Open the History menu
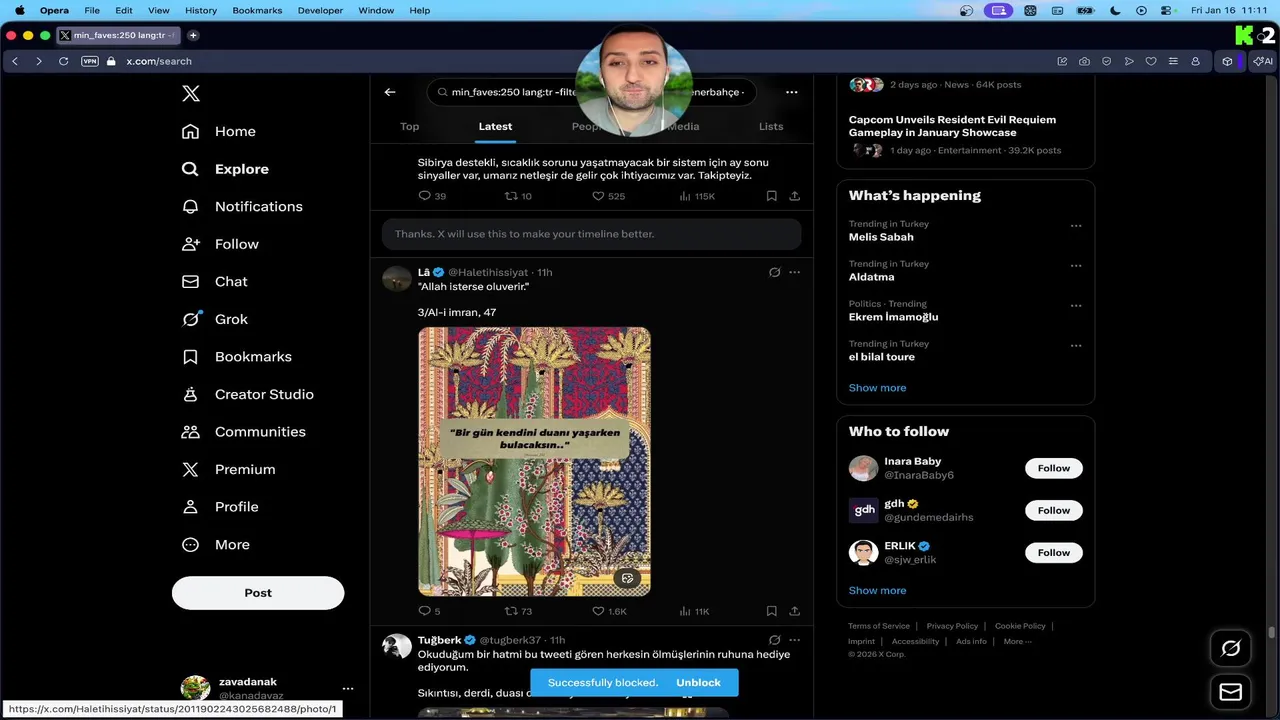 (201, 10)
